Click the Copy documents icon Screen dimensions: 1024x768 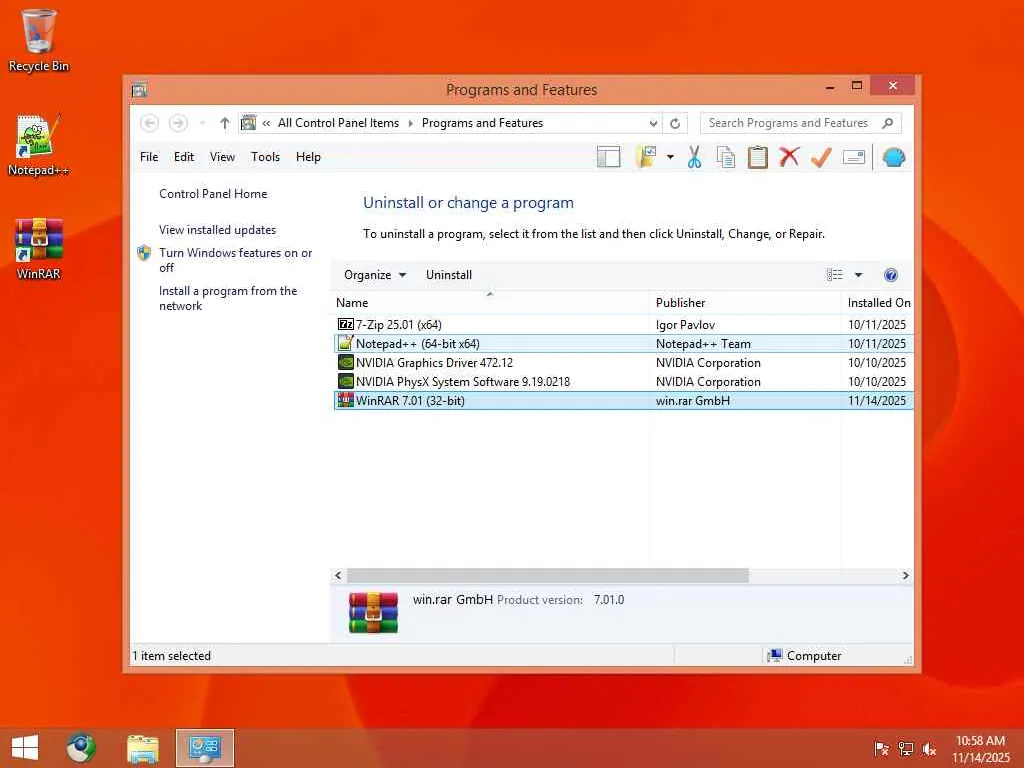[726, 157]
